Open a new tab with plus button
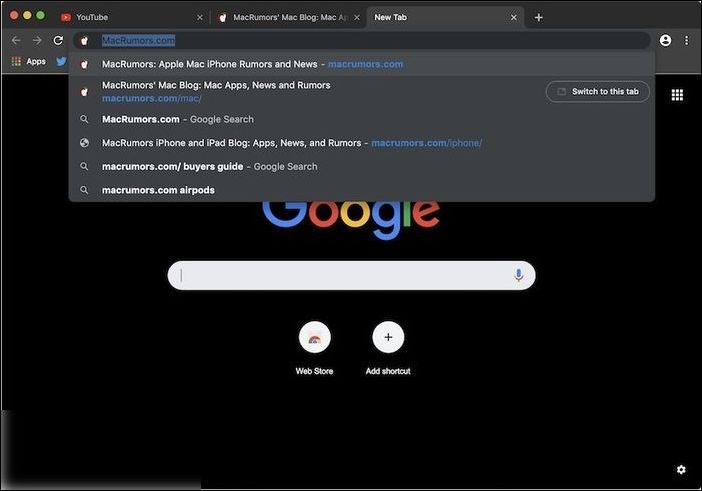Viewport: 702px width, 491px height. tap(538, 17)
